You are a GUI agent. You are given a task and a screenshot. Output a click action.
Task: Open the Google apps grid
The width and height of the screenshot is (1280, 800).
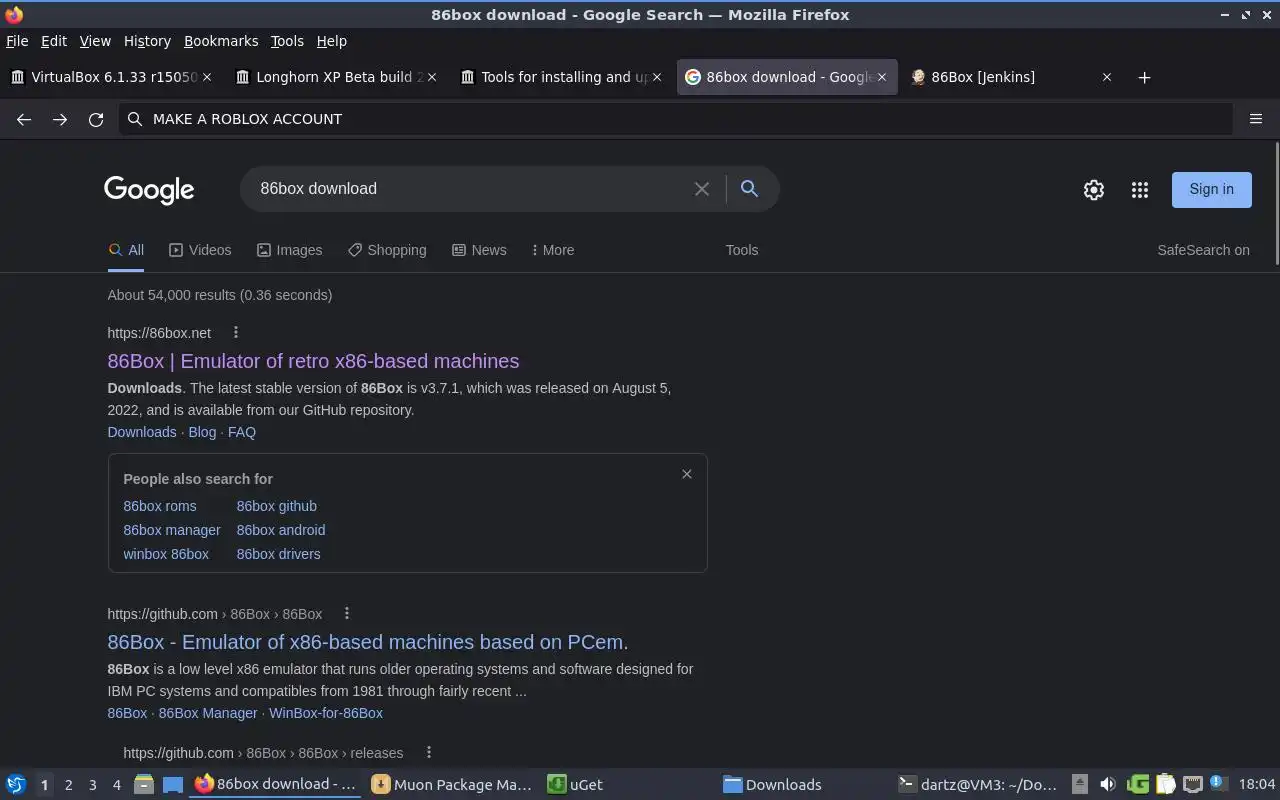[x=1140, y=190]
